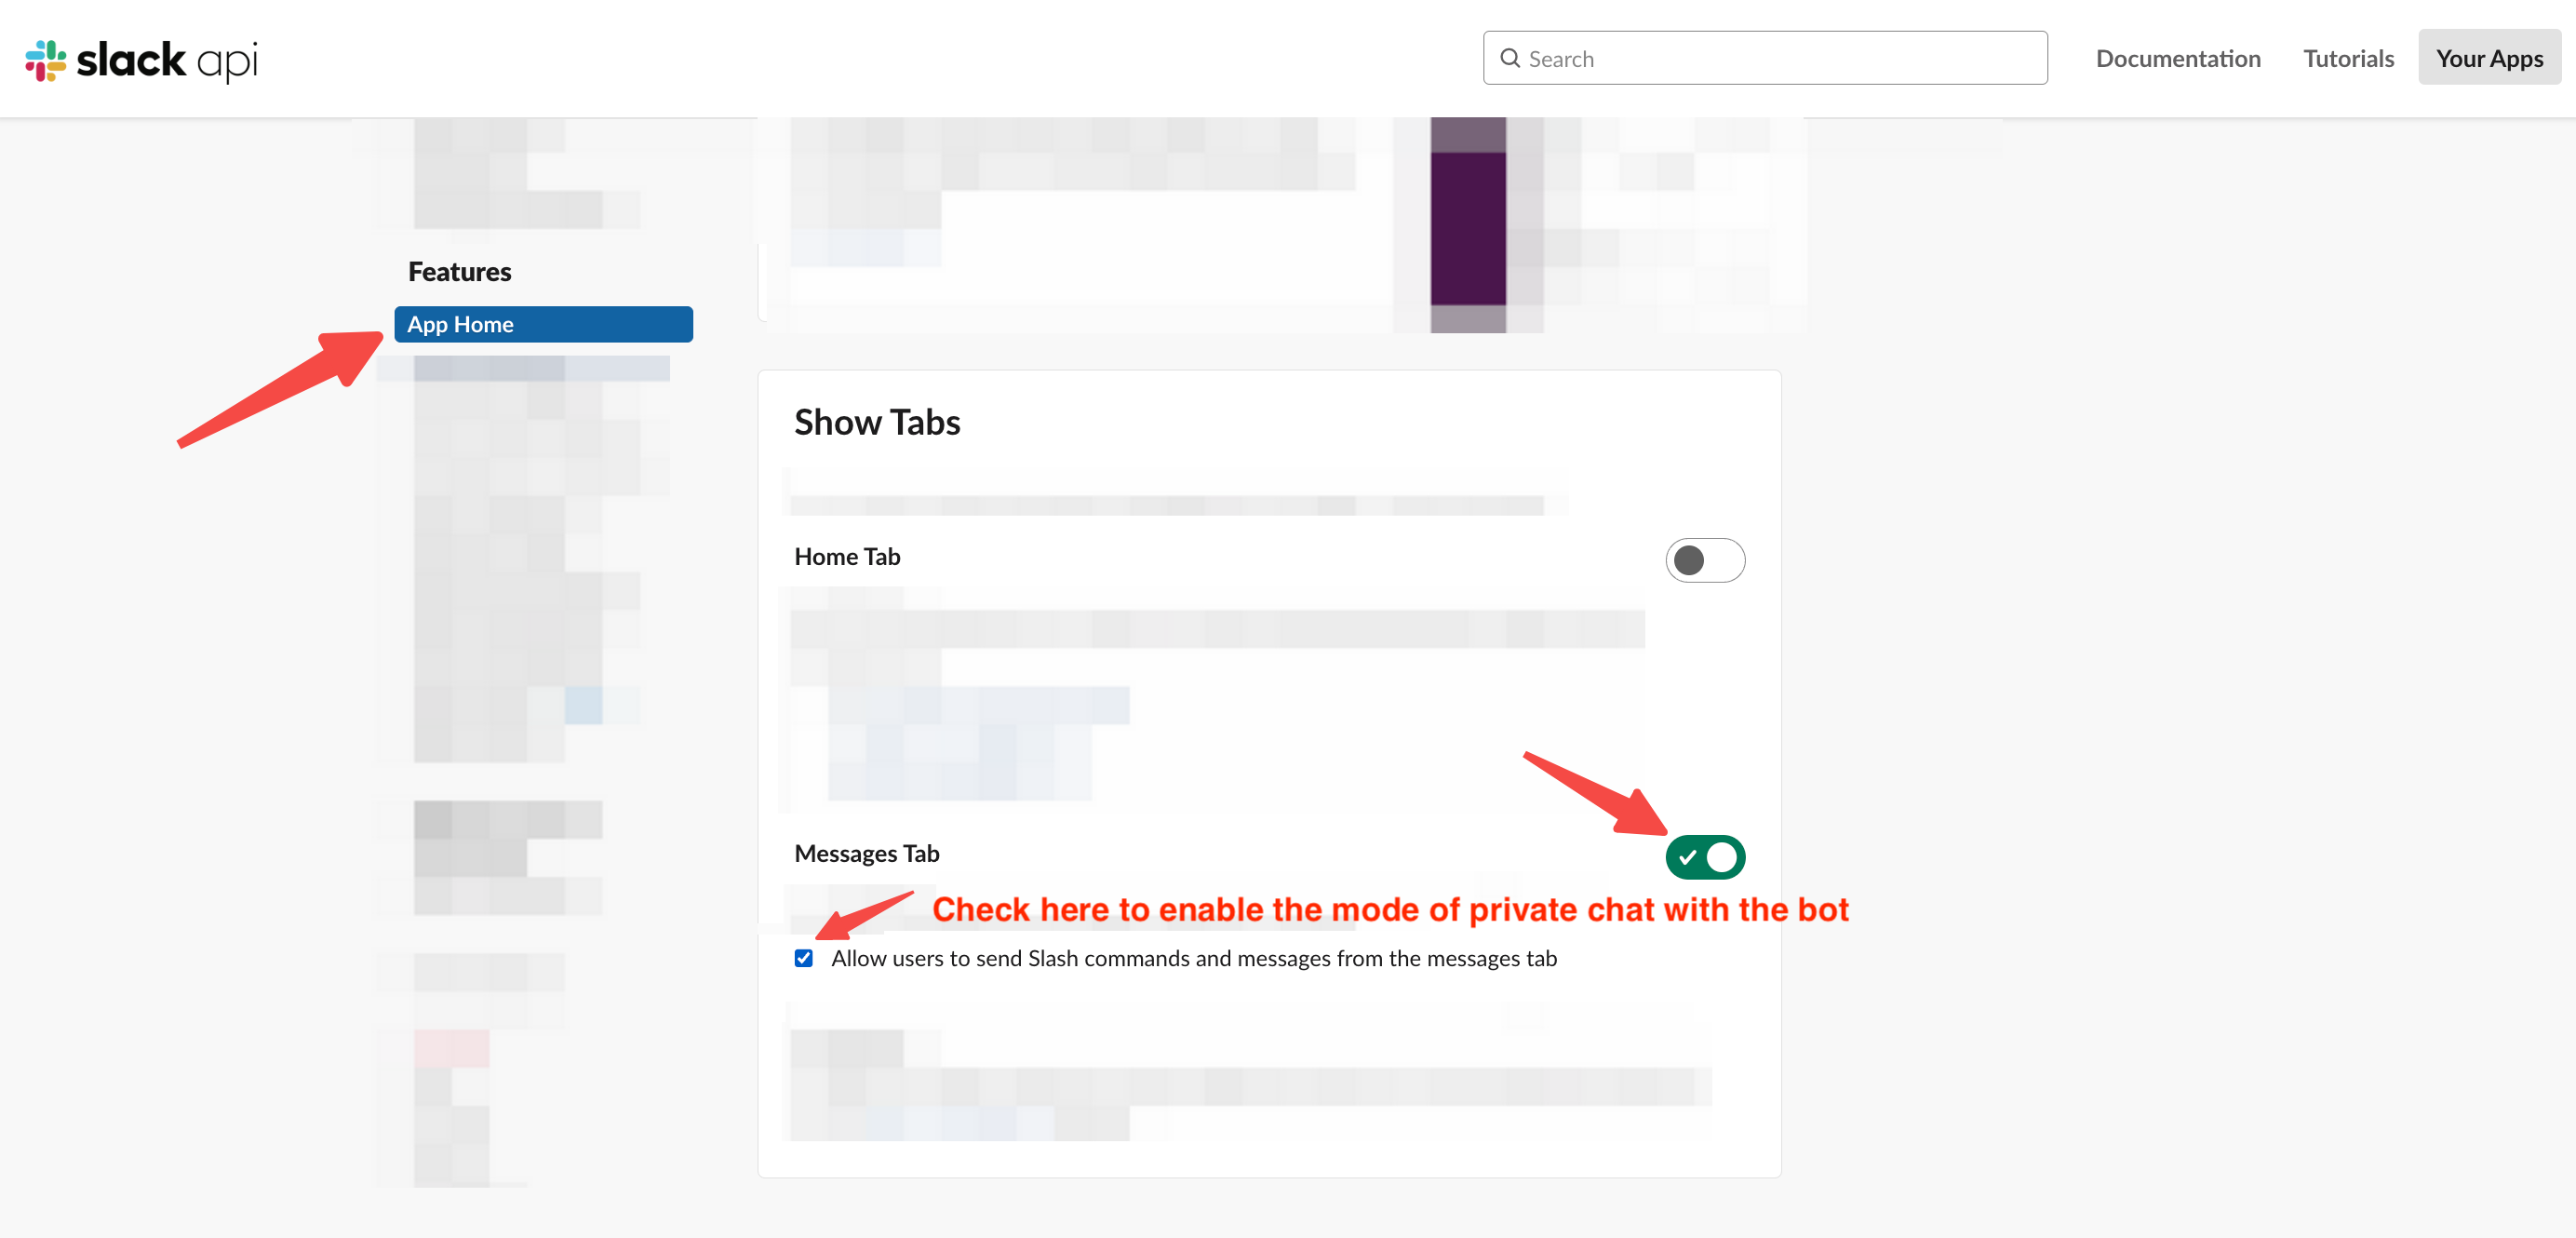Uncheck Allow users to send Slash commands

[x=803, y=958]
